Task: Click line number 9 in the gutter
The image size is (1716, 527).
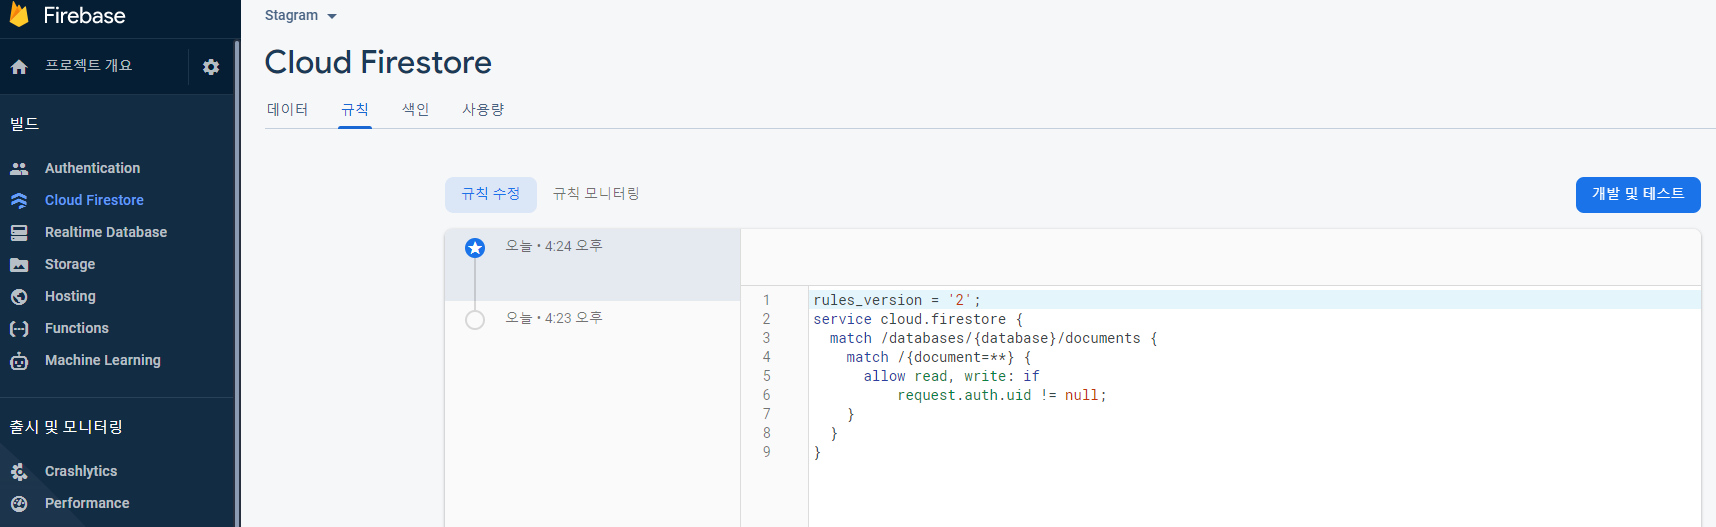Action: [767, 452]
